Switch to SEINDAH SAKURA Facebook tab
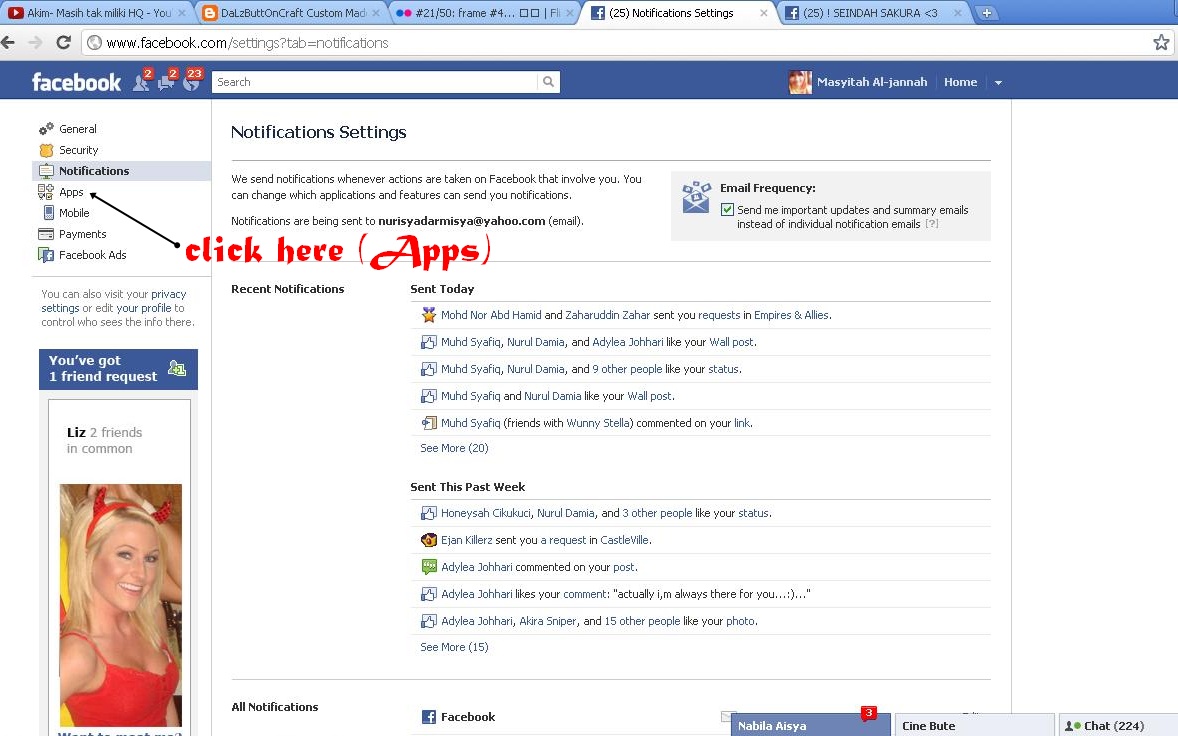This screenshot has height=736, width=1178. 873,13
